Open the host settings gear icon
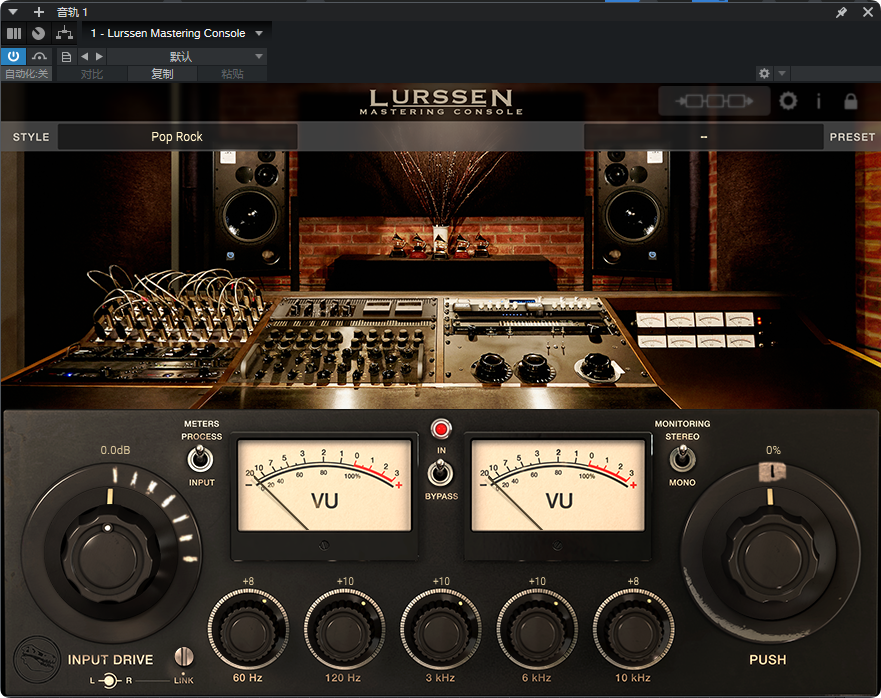Image resolution: width=881 pixels, height=698 pixels. coord(764,73)
